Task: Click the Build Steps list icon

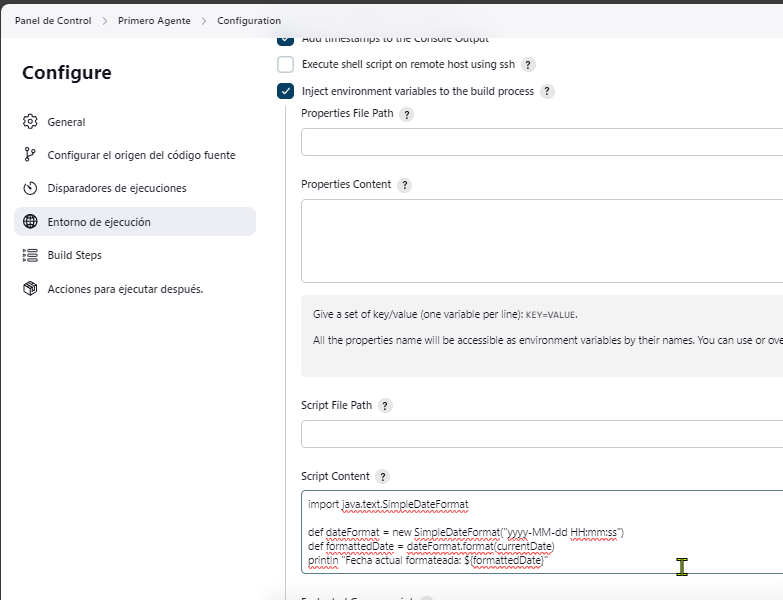Action: 30,255
